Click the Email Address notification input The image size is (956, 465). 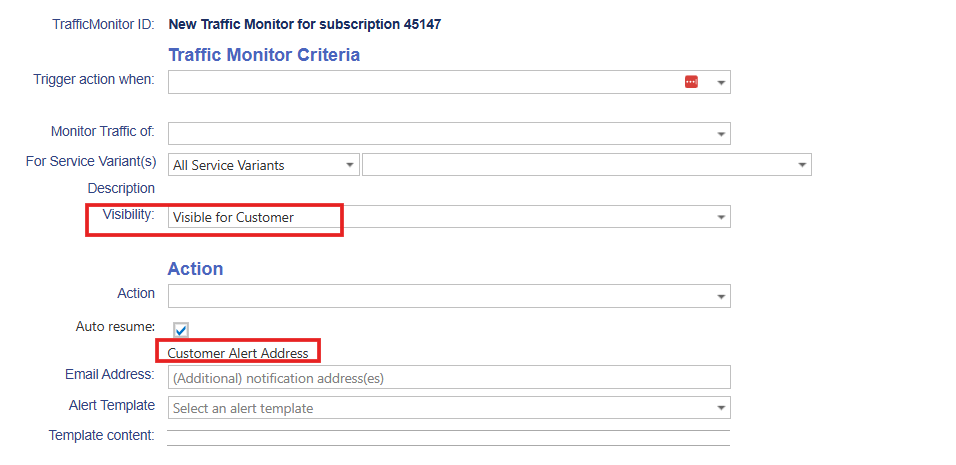tap(449, 378)
